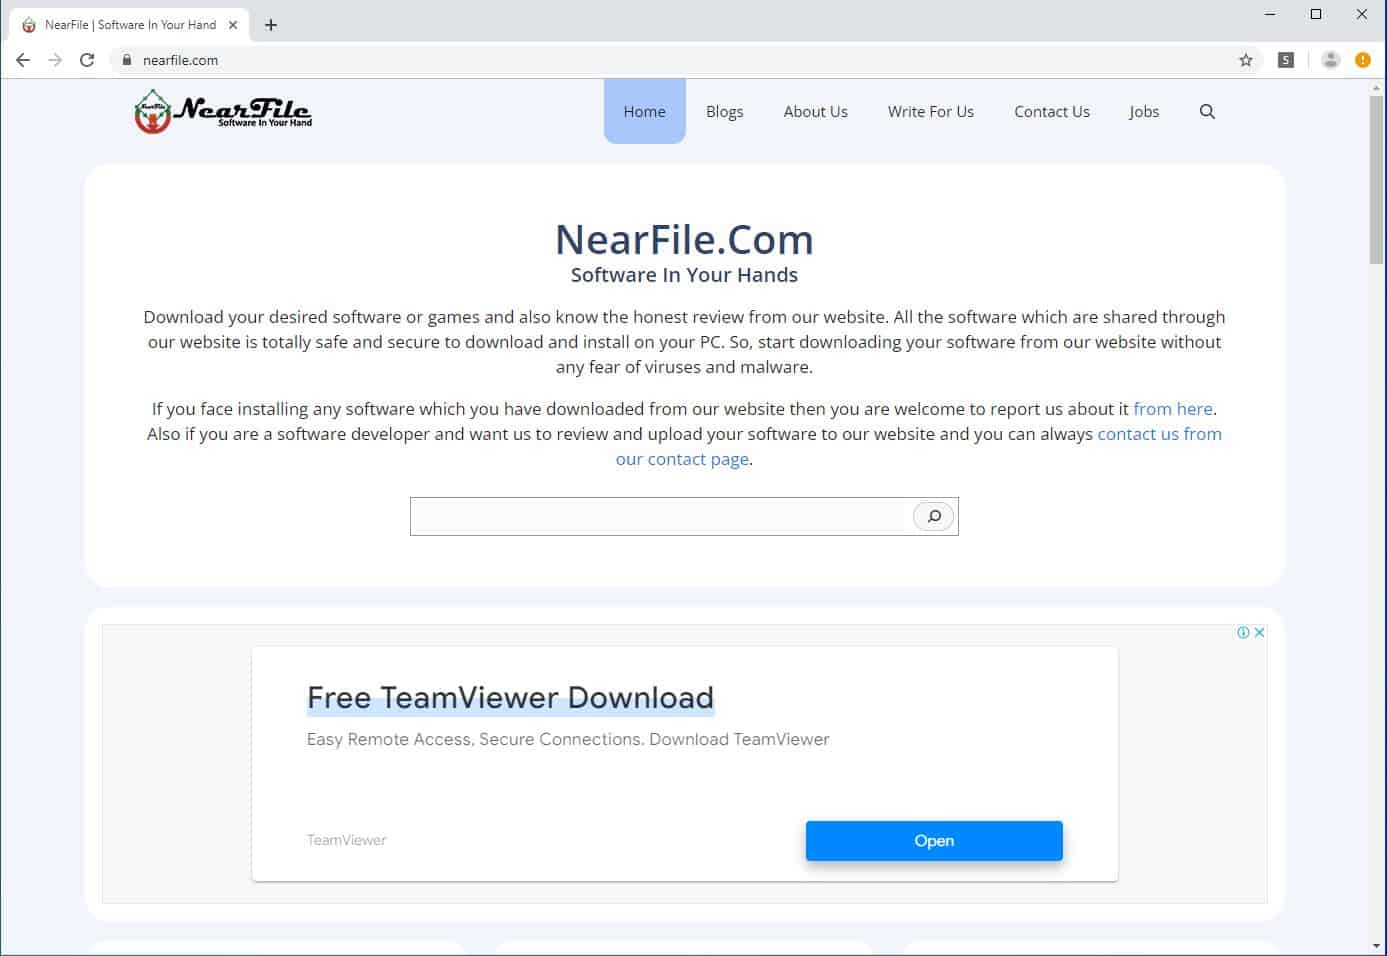Screen dimensions: 1387x956
Task: Bookmark this page with star icon
Action: pos(1246,60)
